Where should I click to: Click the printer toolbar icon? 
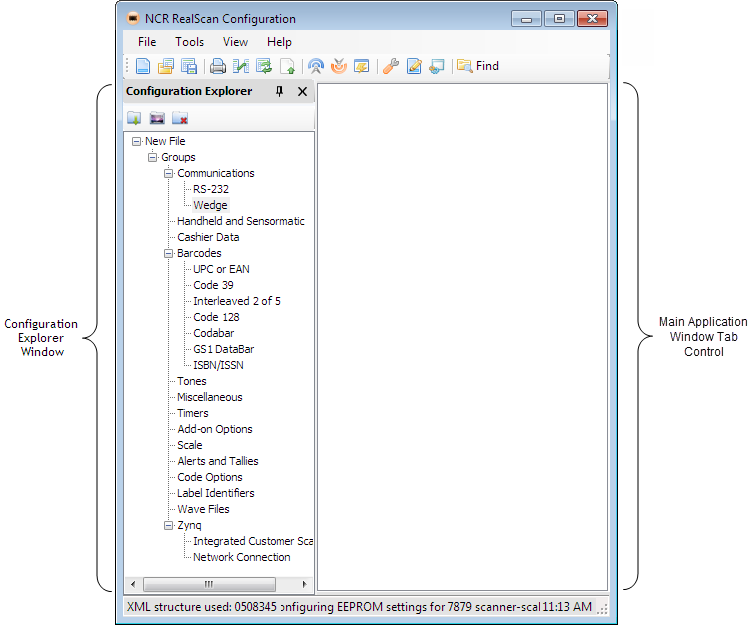(x=218, y=66)
